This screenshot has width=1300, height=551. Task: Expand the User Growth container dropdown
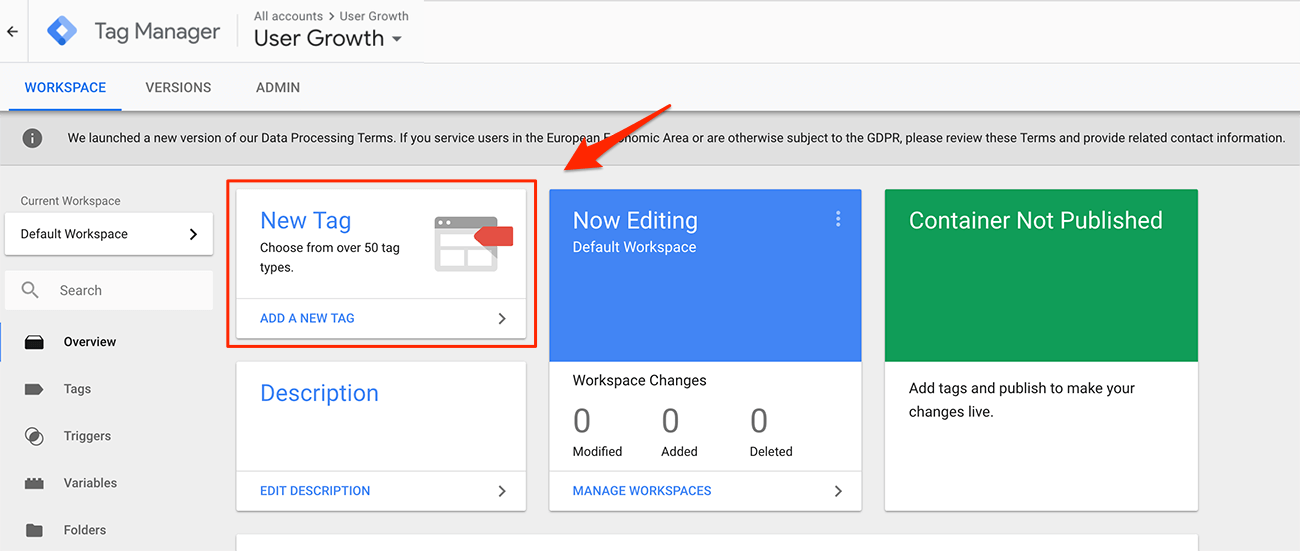[396, 39]
